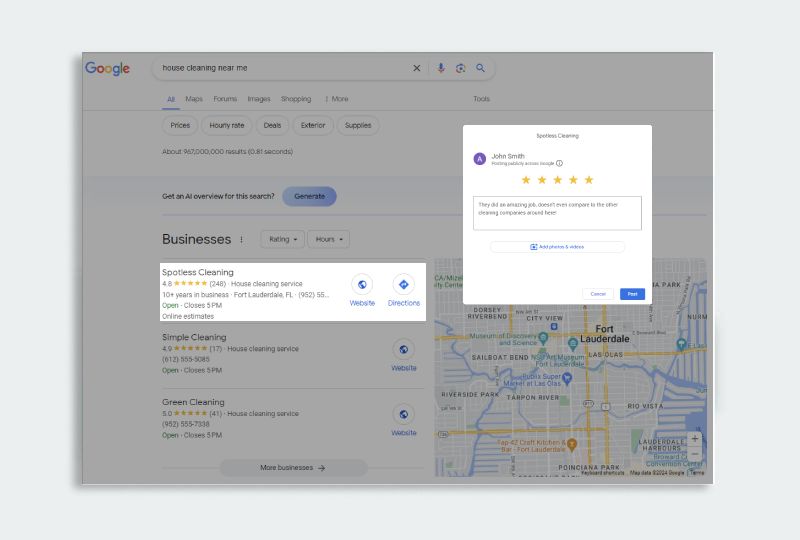800x540 pixels.
Task: Open Businesses section three-dot options
Action: (241, 239)
